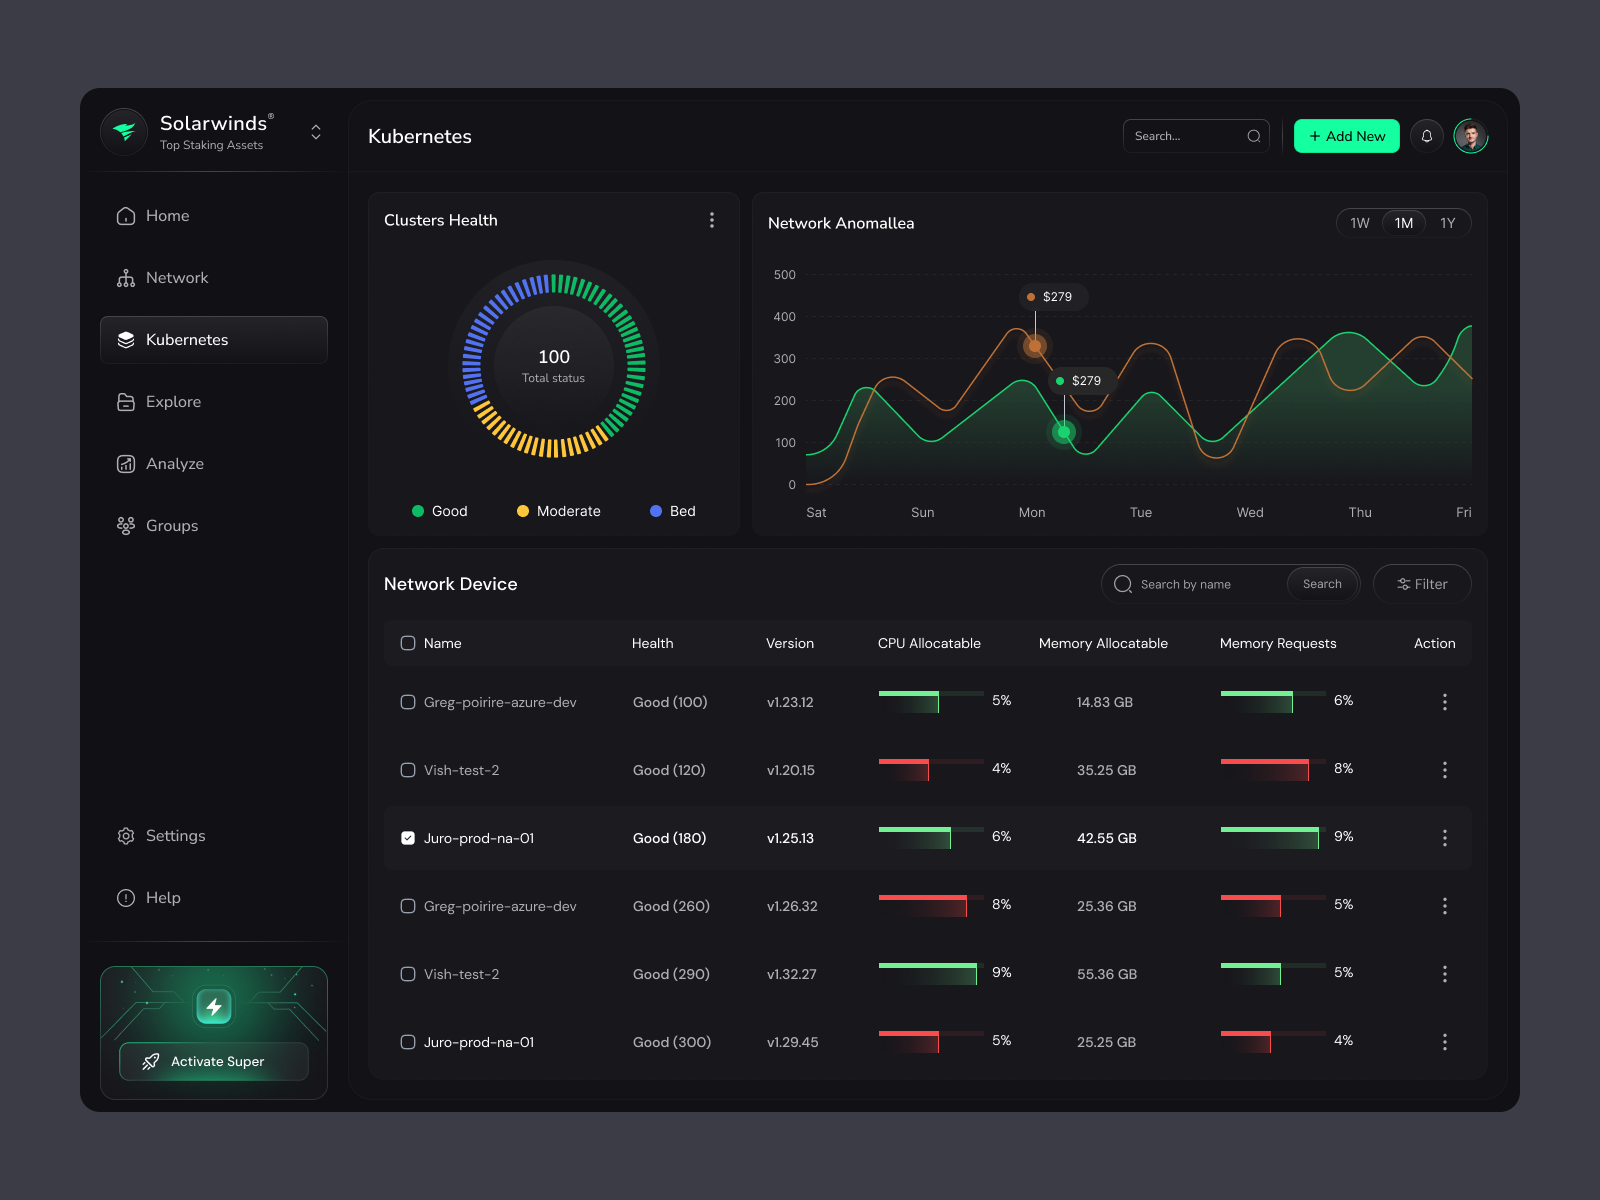Open the Analyze section

[214, 464]
